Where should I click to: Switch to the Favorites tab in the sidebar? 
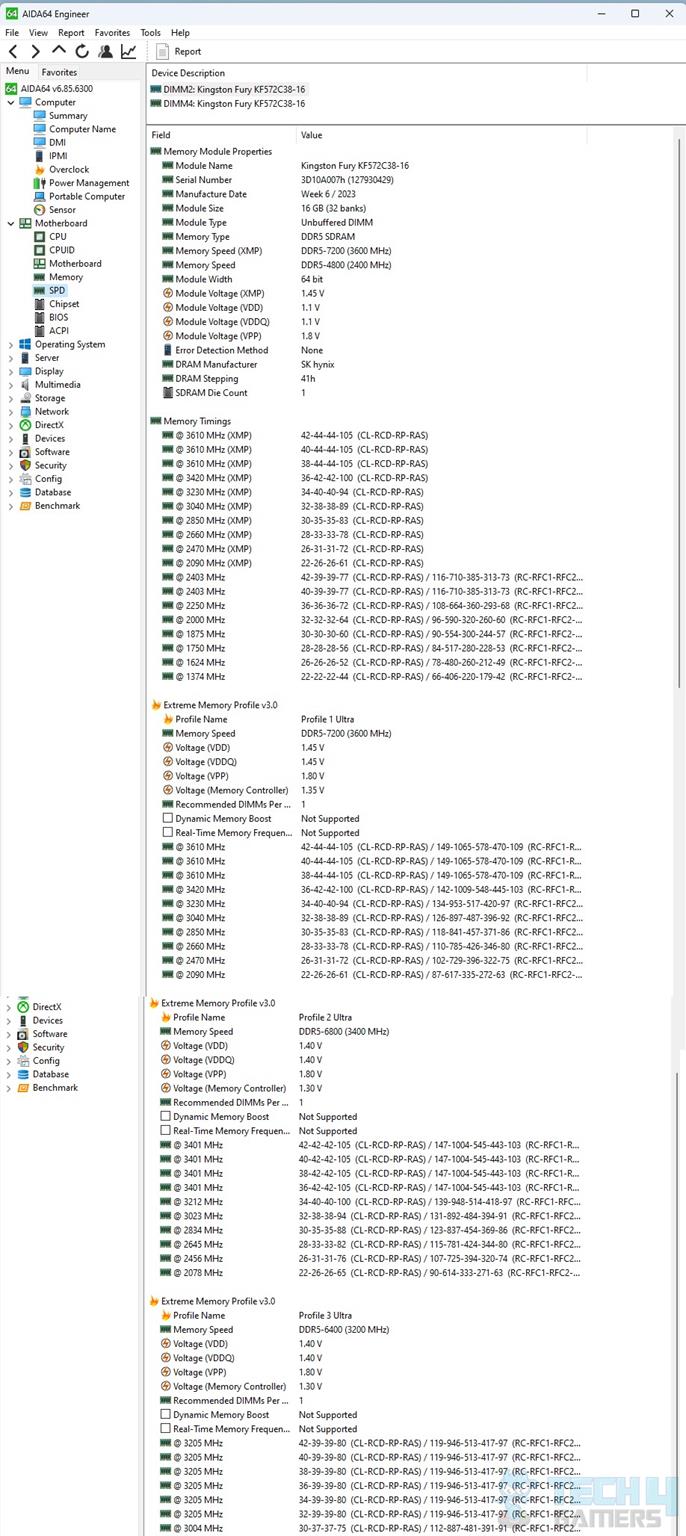pyautogui.click(x=59, y=72)
